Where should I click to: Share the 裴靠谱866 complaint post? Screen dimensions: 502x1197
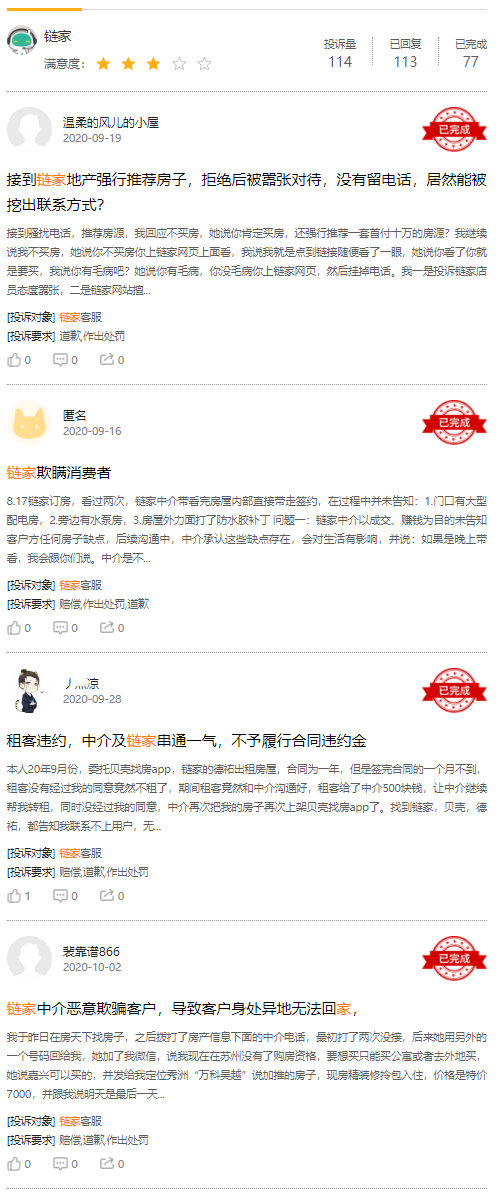pos(112,1163)
